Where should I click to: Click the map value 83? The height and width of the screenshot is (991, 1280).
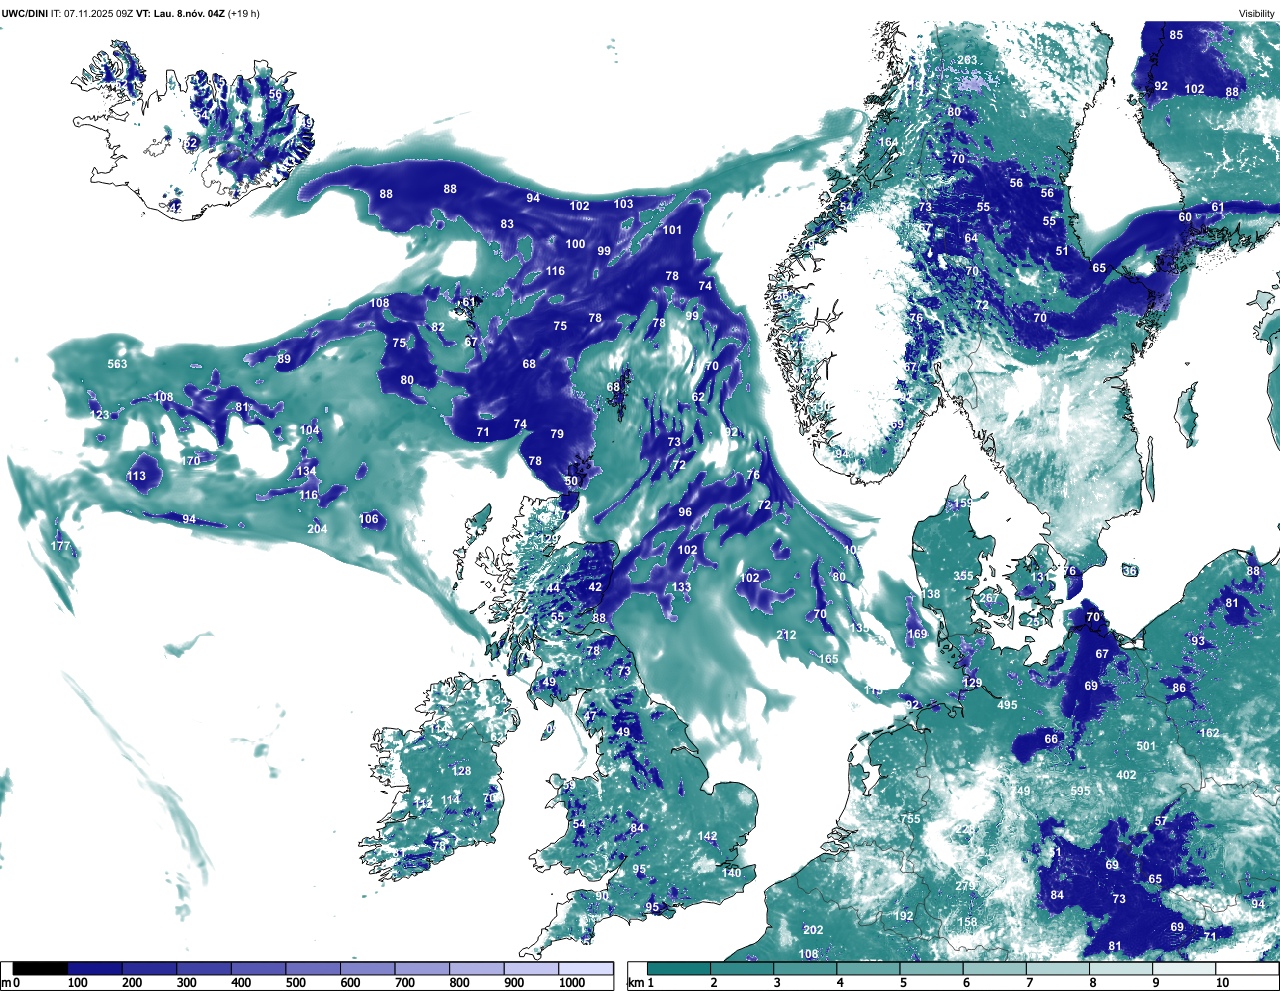pos(507,224)
